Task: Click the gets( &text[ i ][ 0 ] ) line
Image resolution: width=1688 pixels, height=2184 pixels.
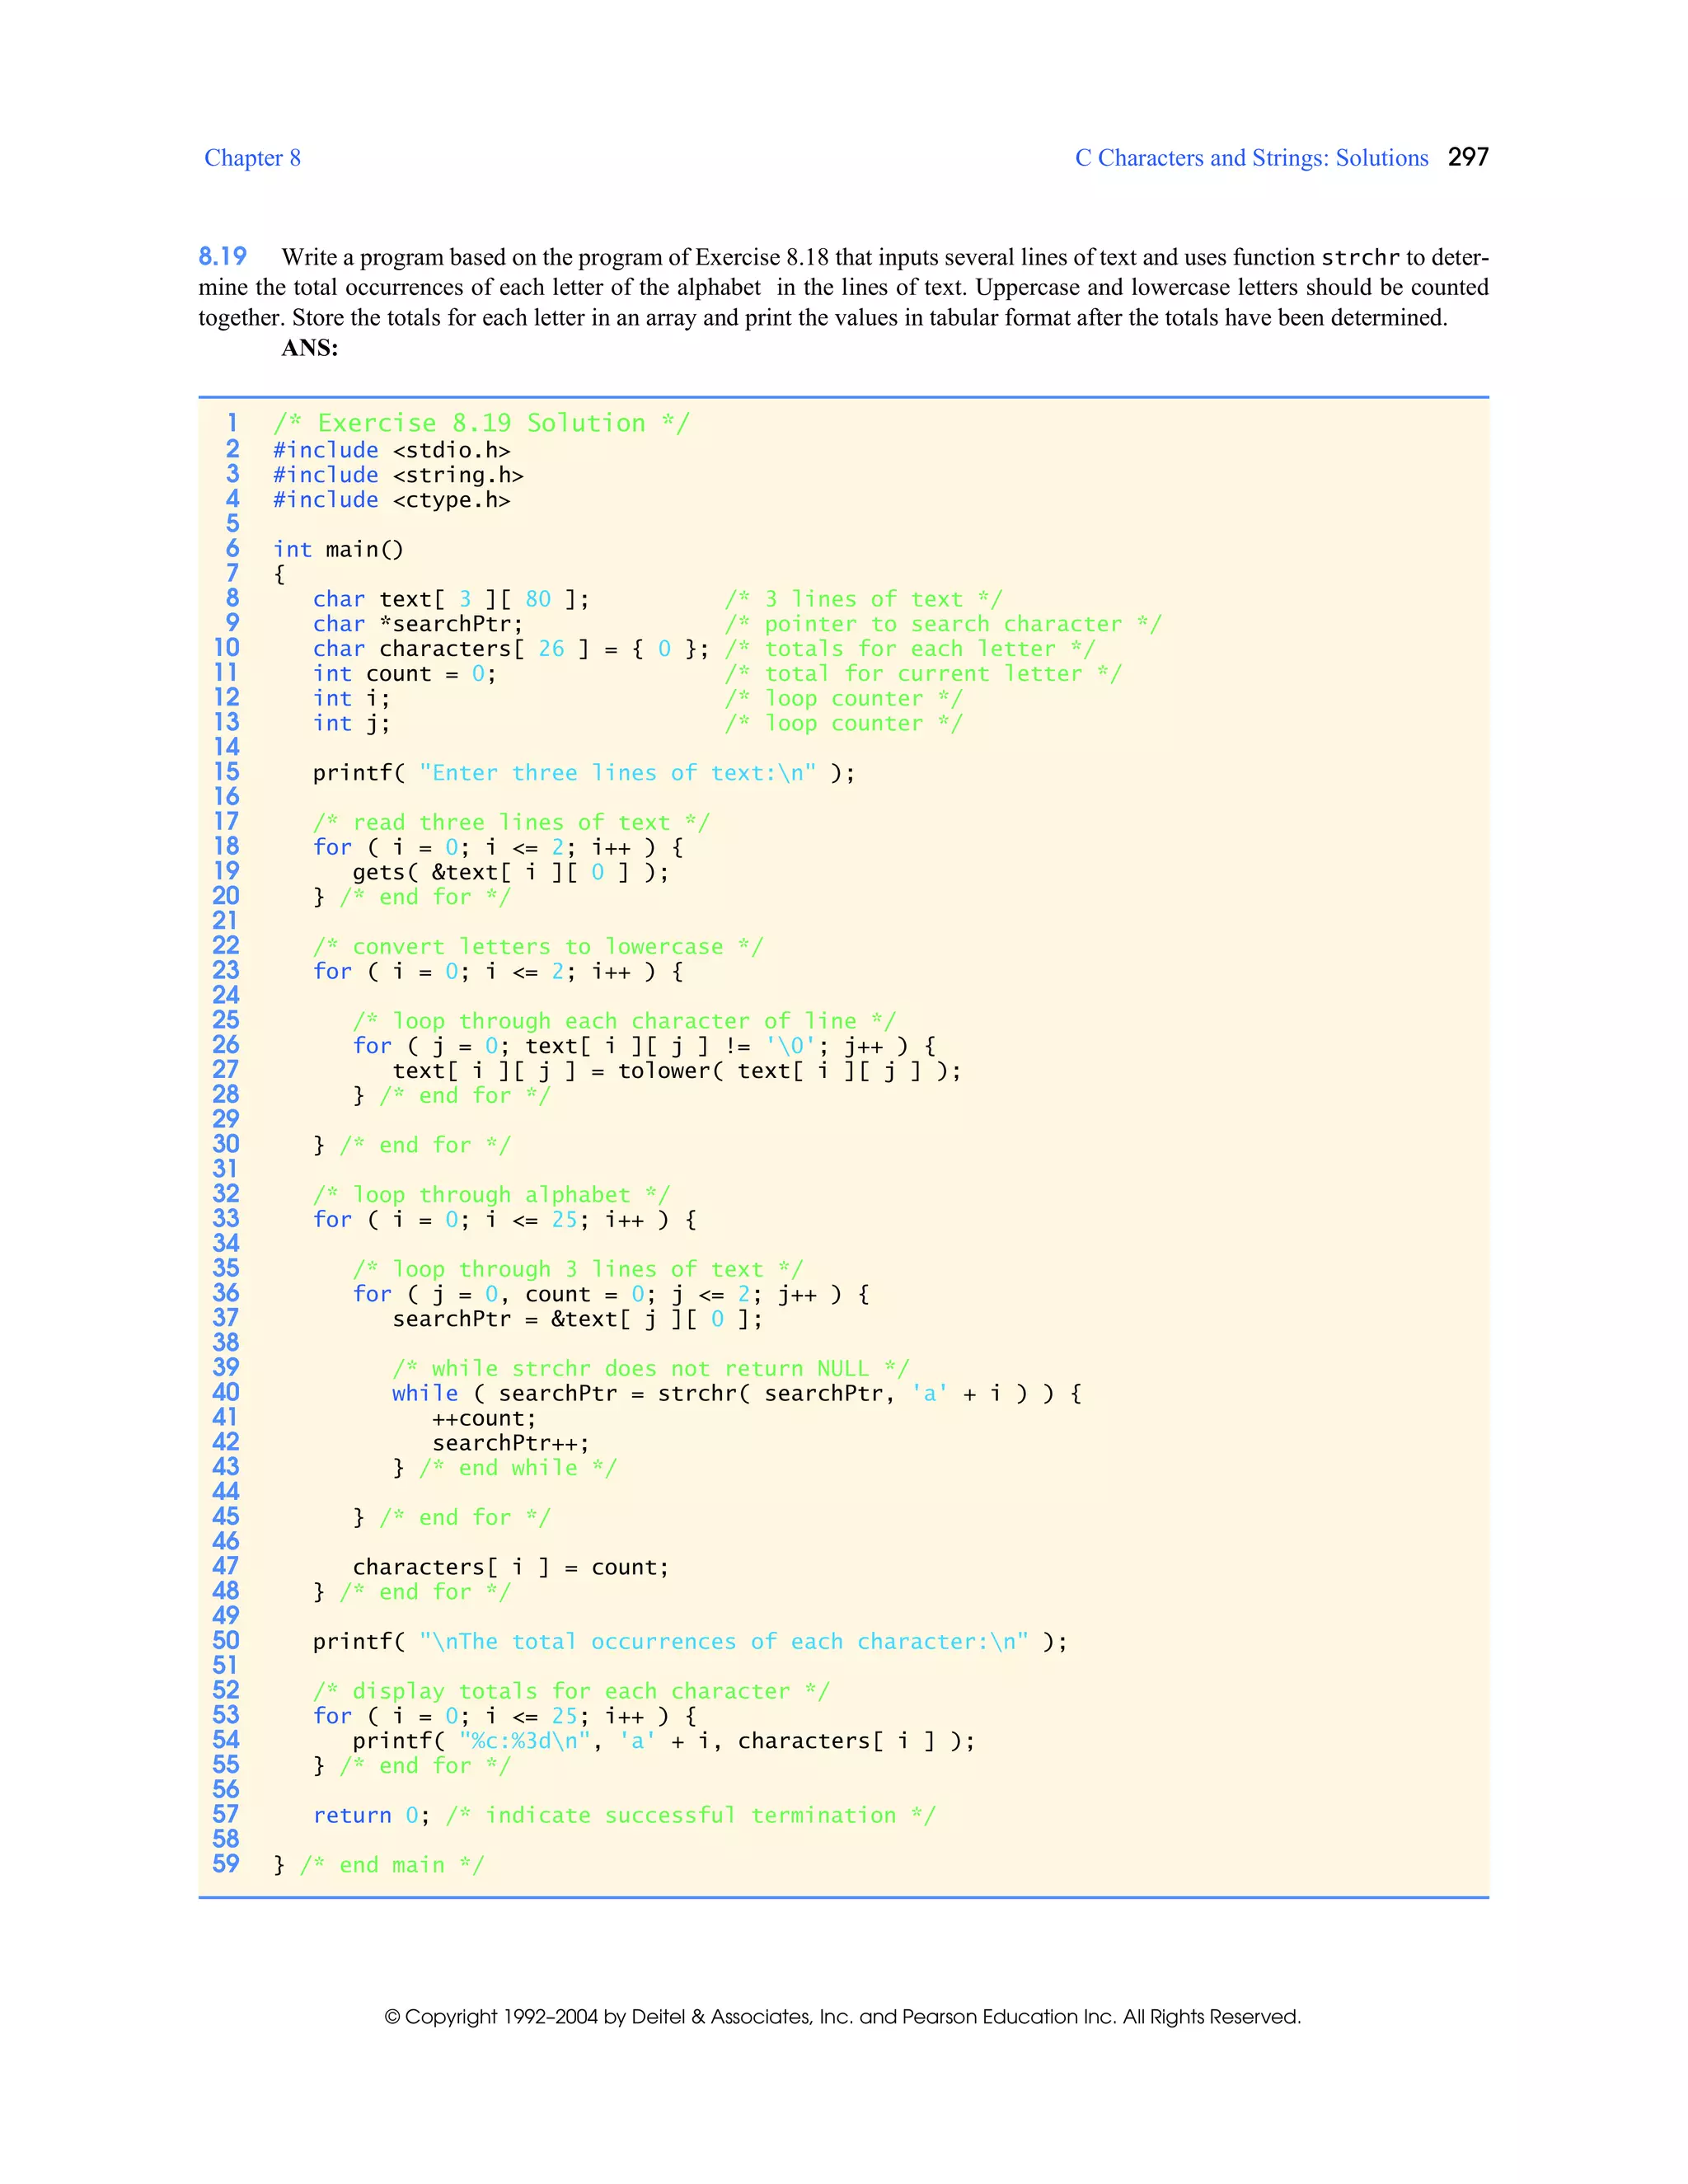Action: (x=510, y=872)
